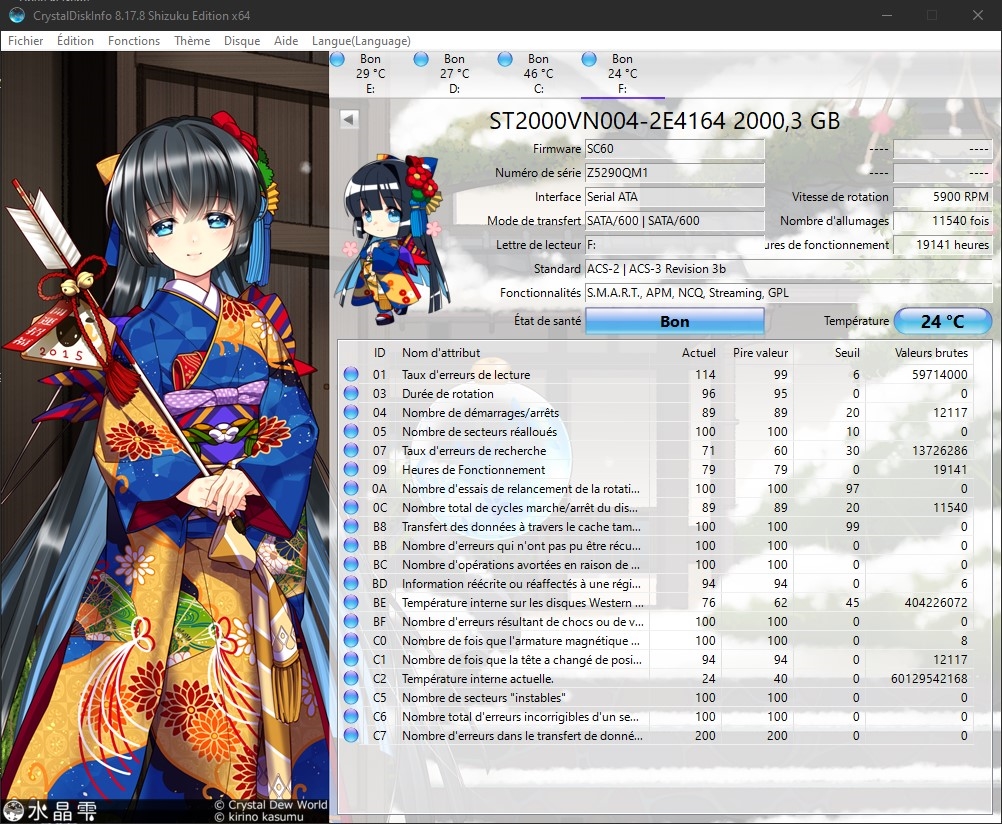This screenshot has height=824, width=1002.
Task: Click the Bon health status button
Action: tap(675, 322)
